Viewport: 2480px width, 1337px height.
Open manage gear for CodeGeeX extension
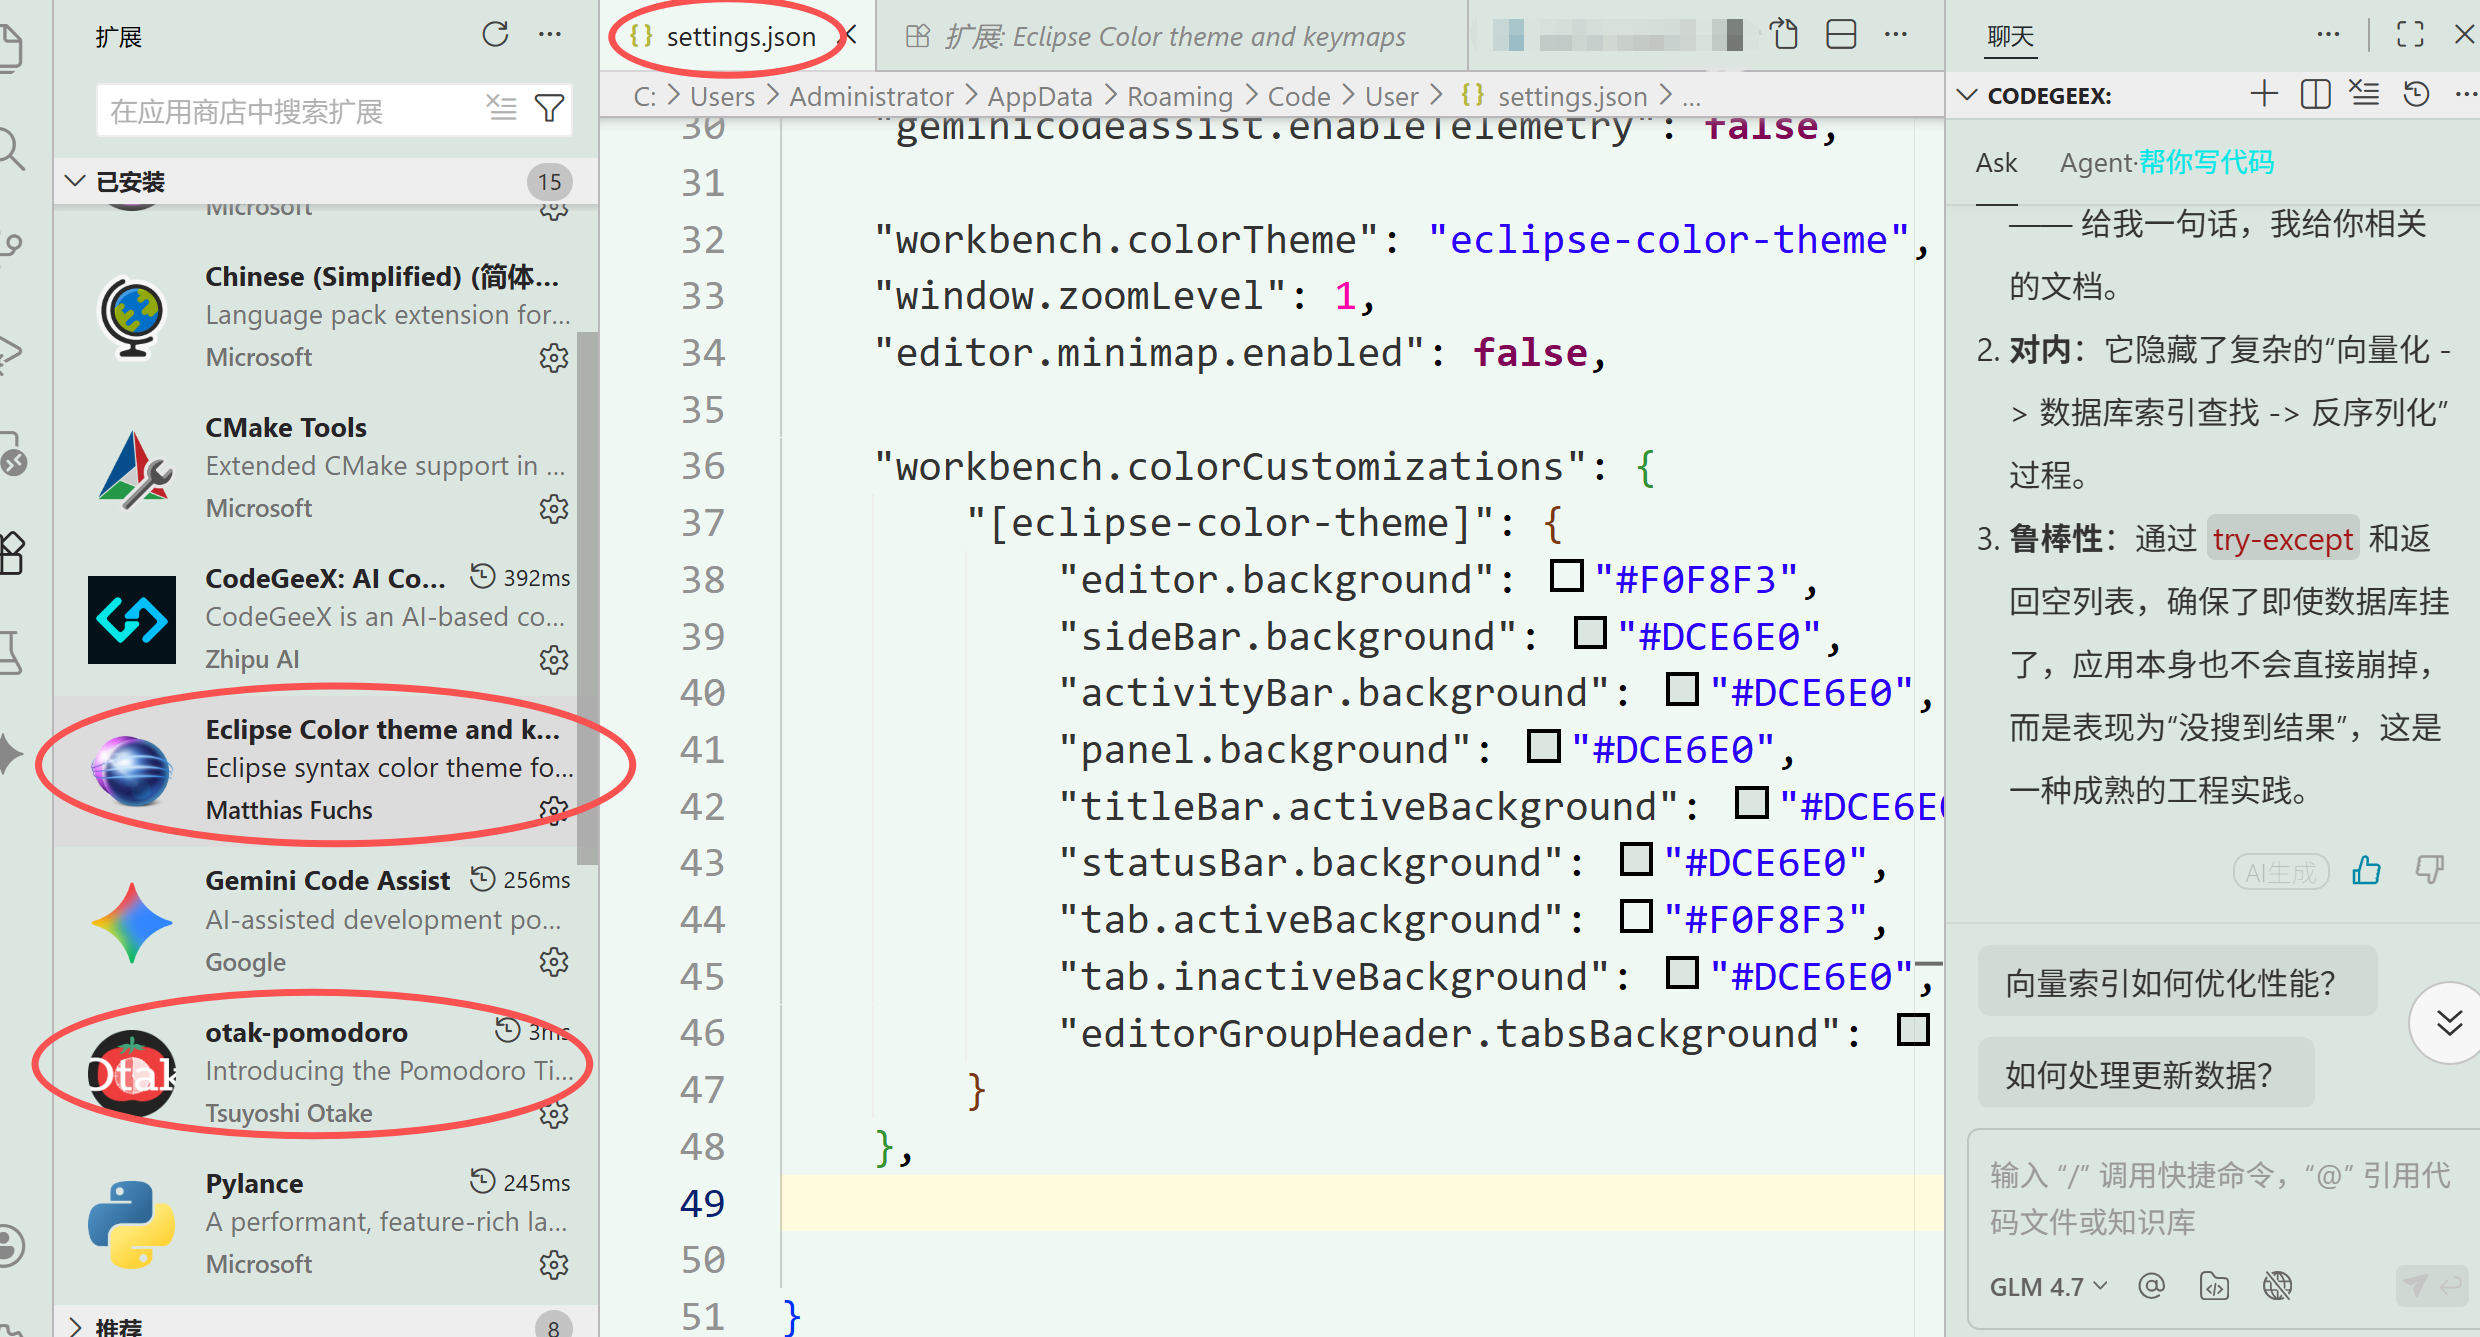[x=553, y=659]
